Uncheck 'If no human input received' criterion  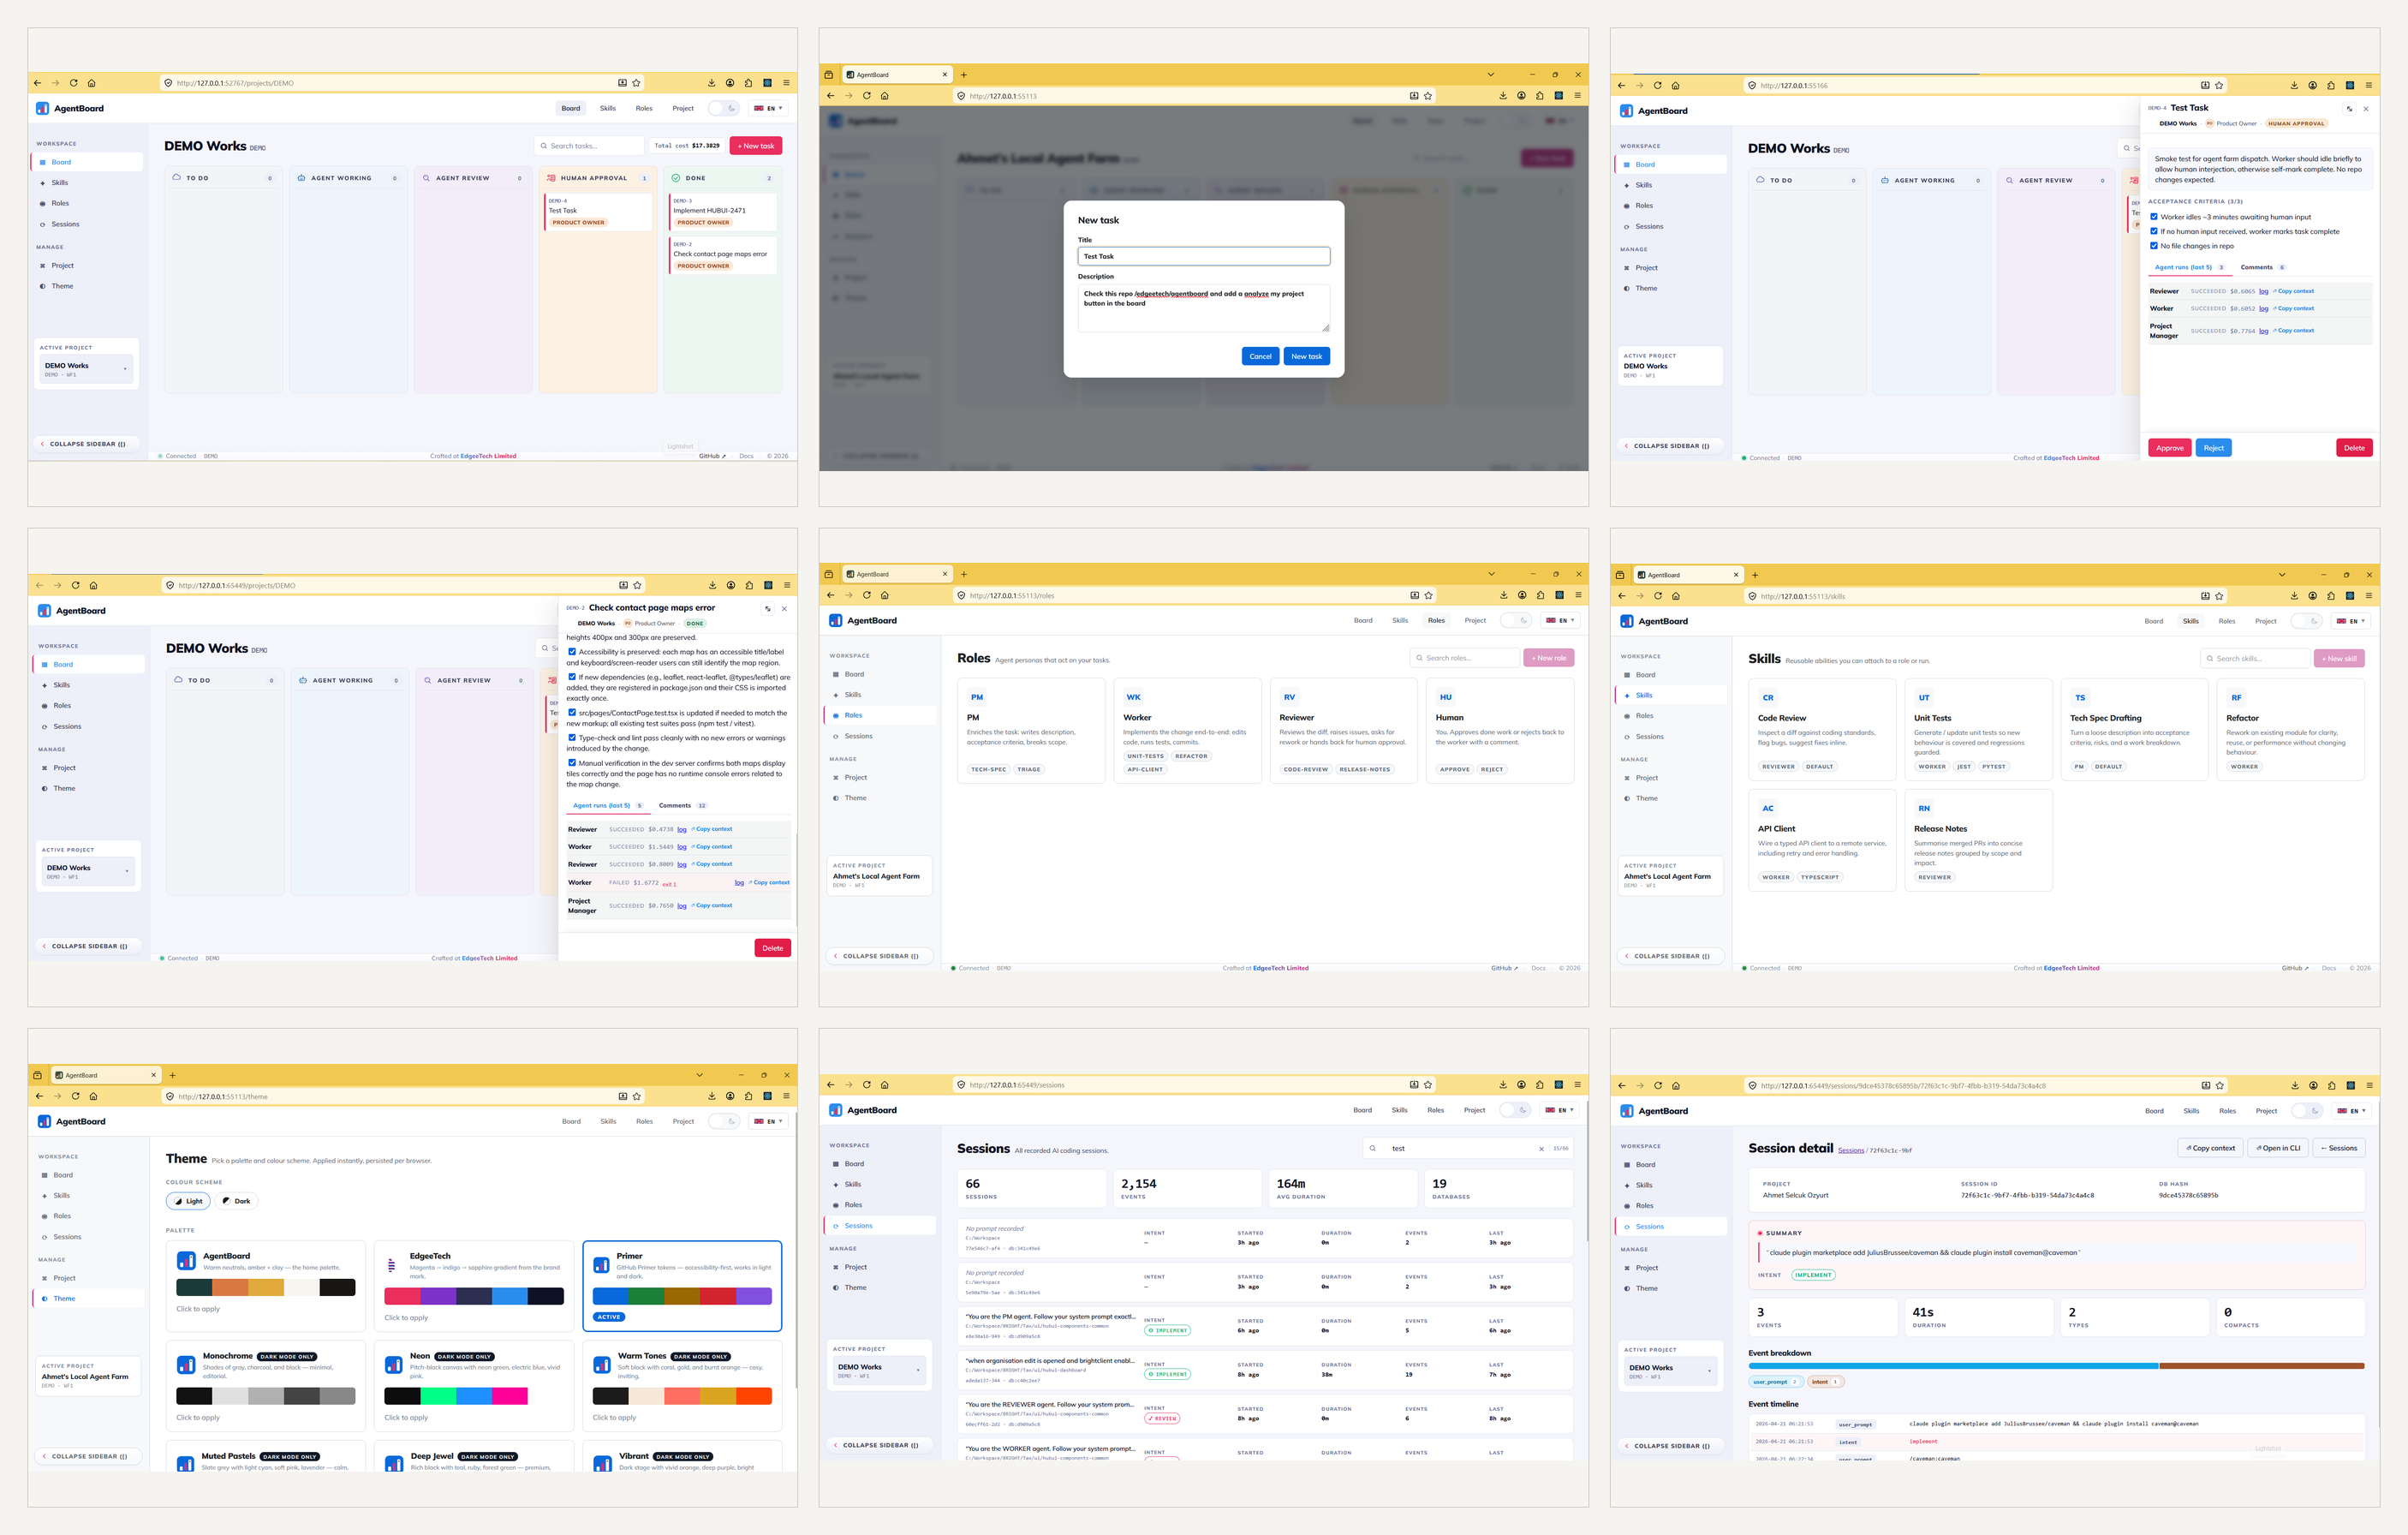pos(2154,231)
